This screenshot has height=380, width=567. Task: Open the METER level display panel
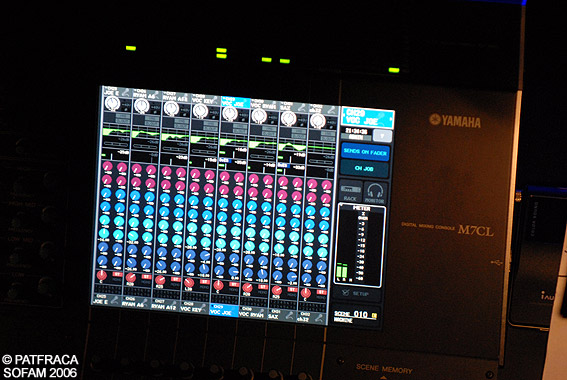(360, 246)
